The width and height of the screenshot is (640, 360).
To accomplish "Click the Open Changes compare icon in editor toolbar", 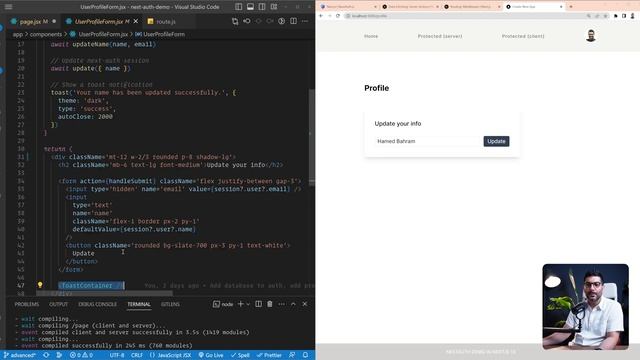I will pyautogui.click(x=235, y=21).
